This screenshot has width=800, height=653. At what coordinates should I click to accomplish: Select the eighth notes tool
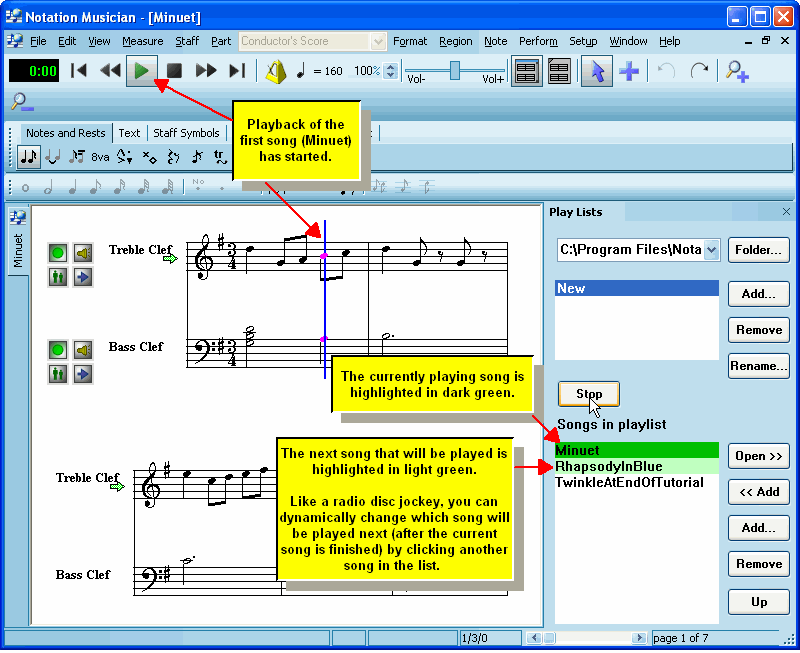pyautogui.click(x=28, y=157)
